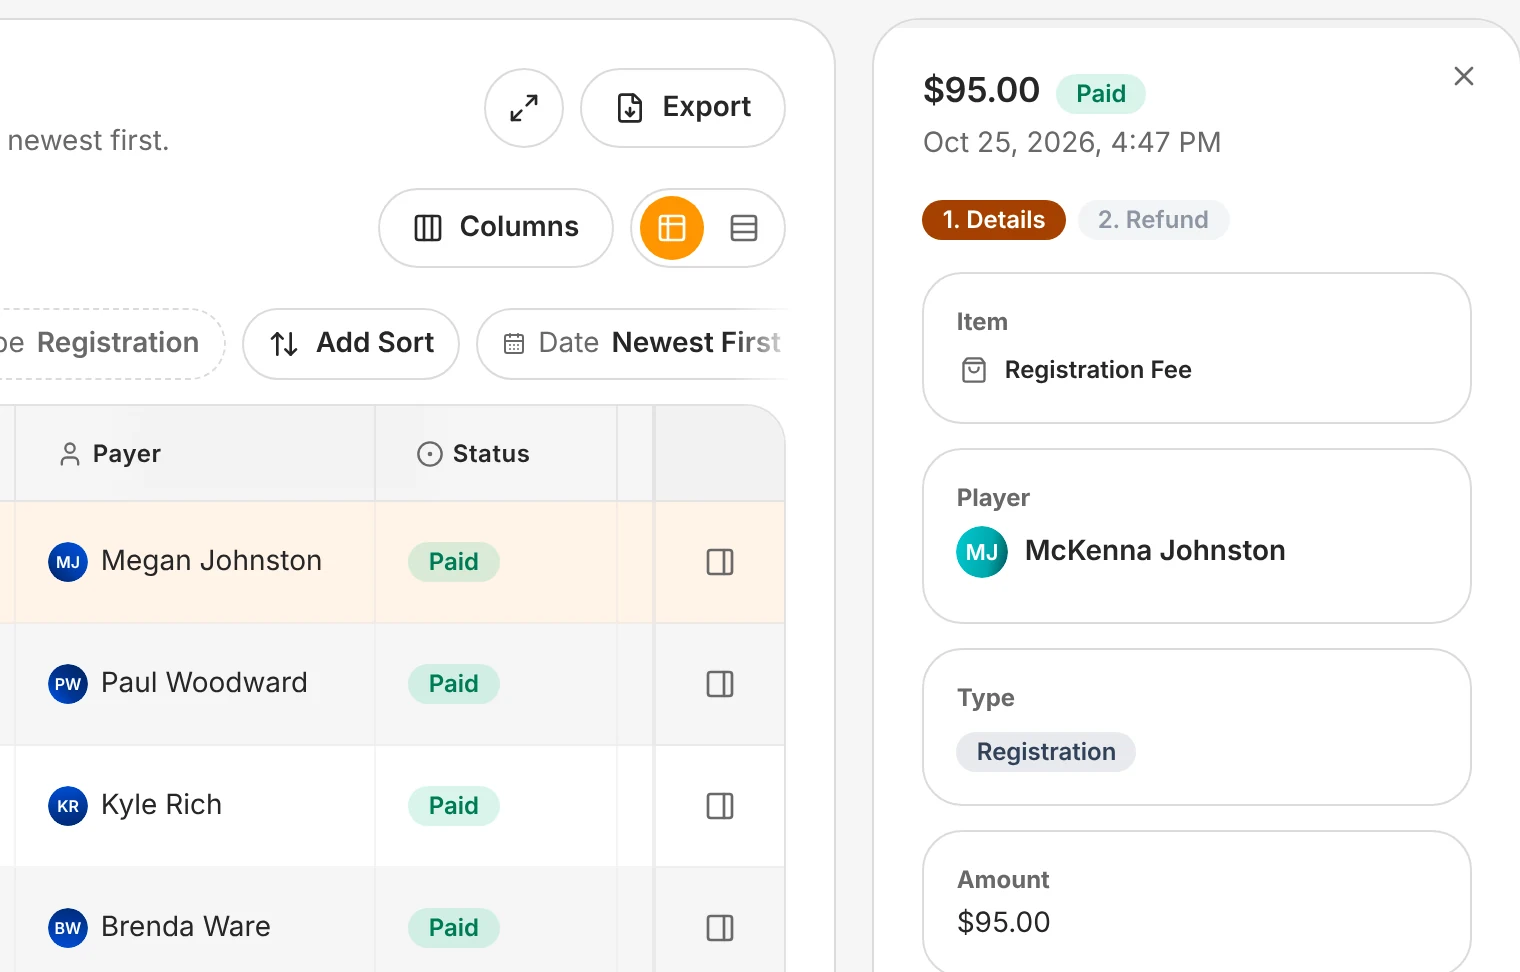Select payer name Paul Woodward
The width and height of the screenshot is (1520, 972).
(204, 683)
